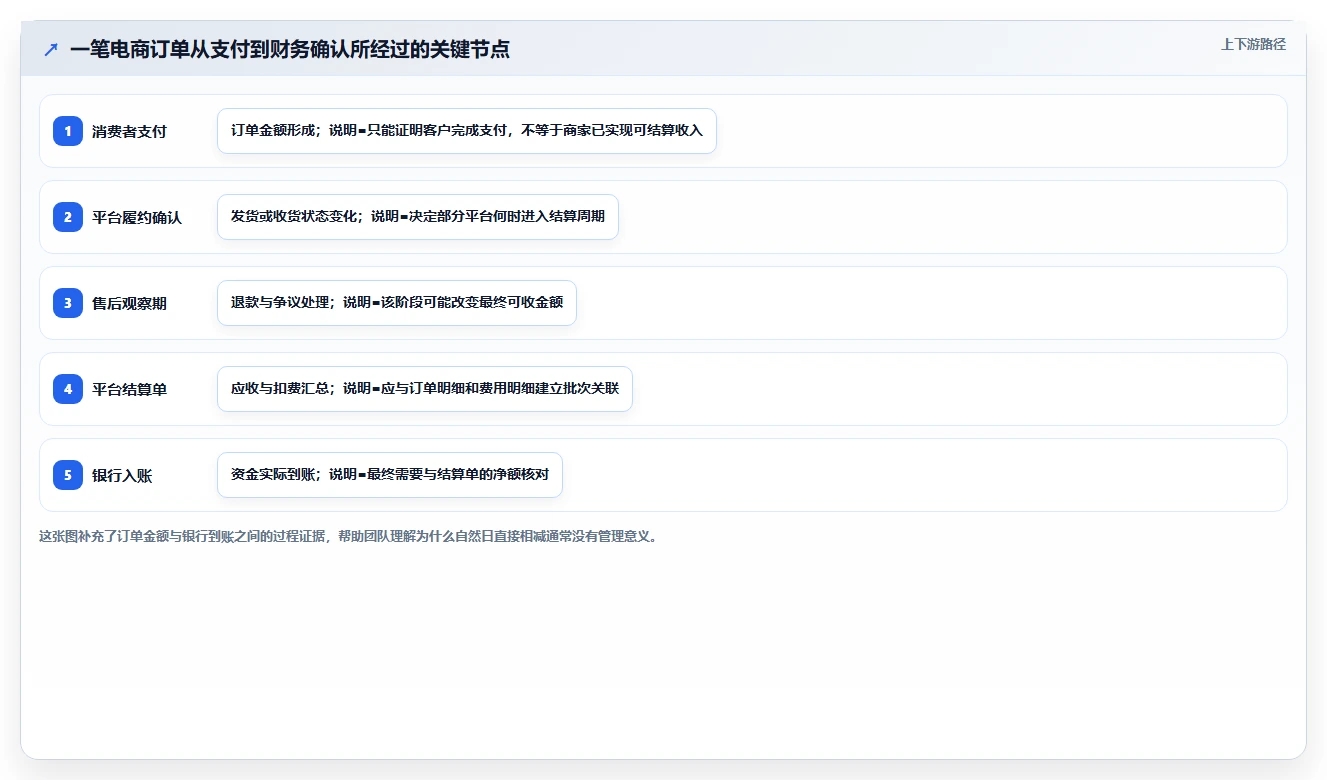Click the step 3 number badge
Screen dimensions: 1327x780
68,303
